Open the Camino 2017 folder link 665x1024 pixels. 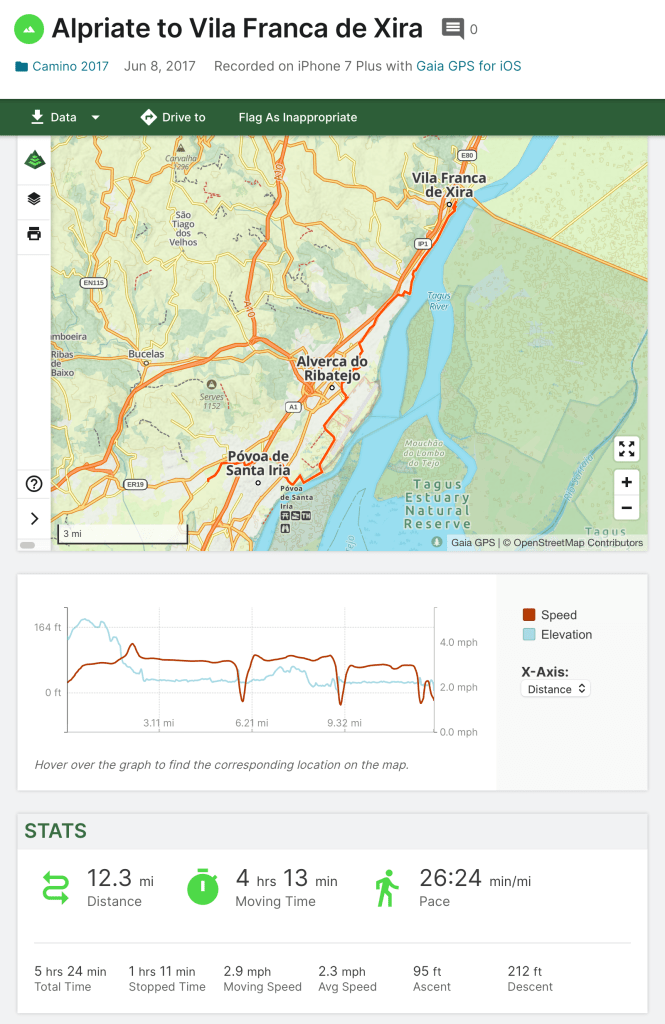pos(70,67)
